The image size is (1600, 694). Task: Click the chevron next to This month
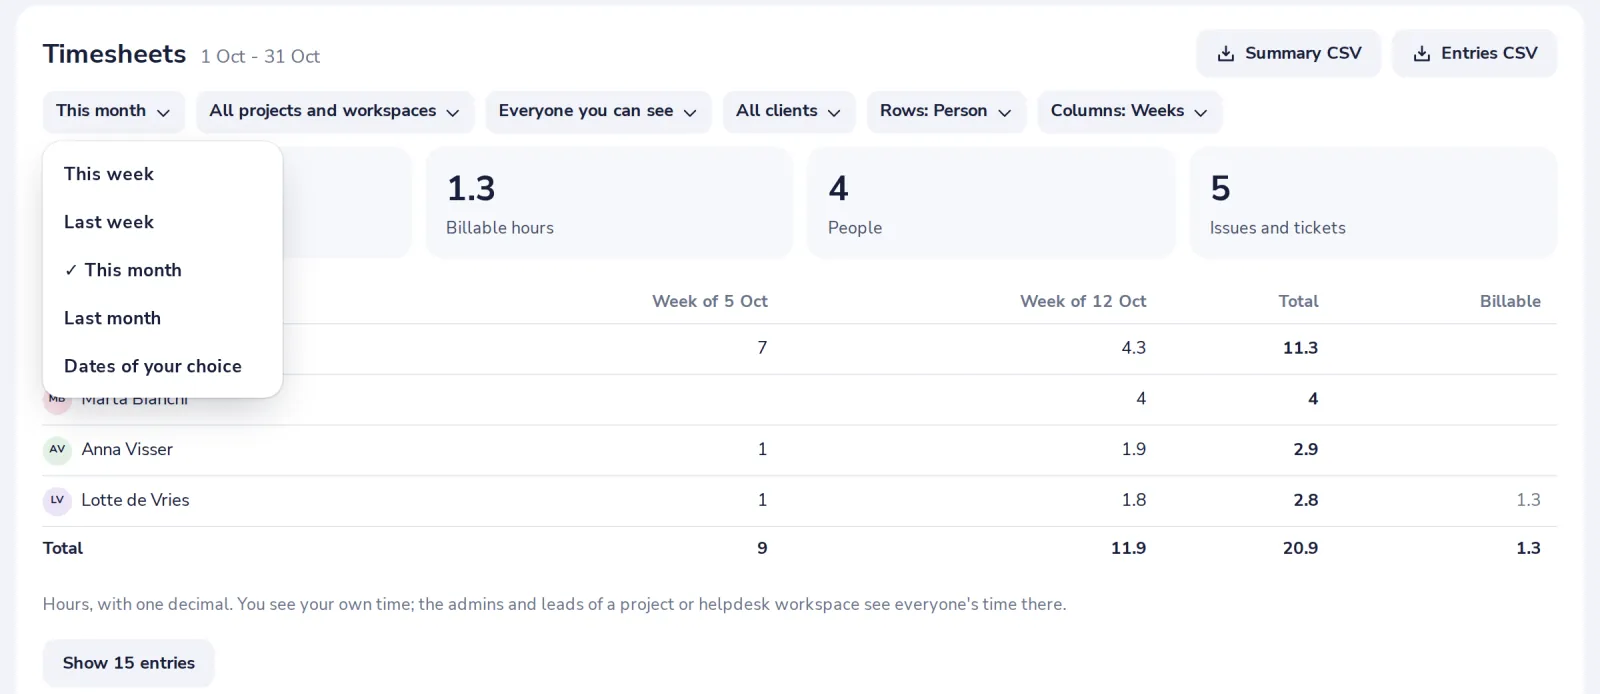(163, 112)
